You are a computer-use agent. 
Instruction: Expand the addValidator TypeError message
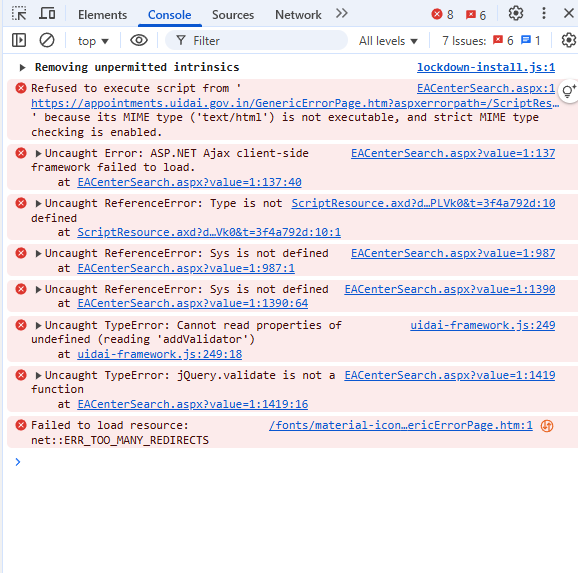38,326
